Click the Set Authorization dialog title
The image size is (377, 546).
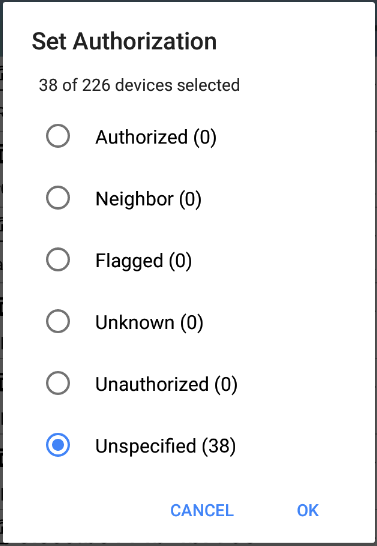(124, 41)
